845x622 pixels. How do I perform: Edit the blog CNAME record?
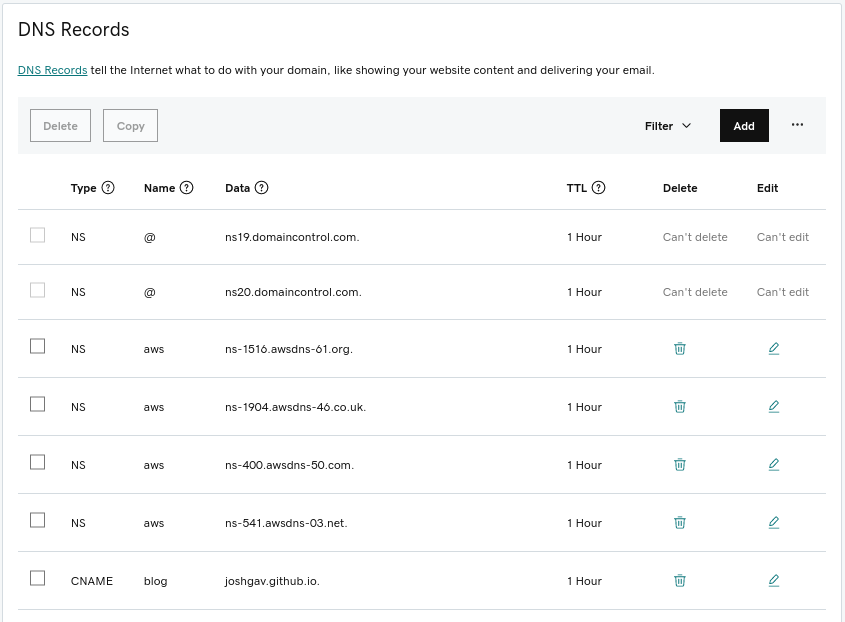(773, 581)
